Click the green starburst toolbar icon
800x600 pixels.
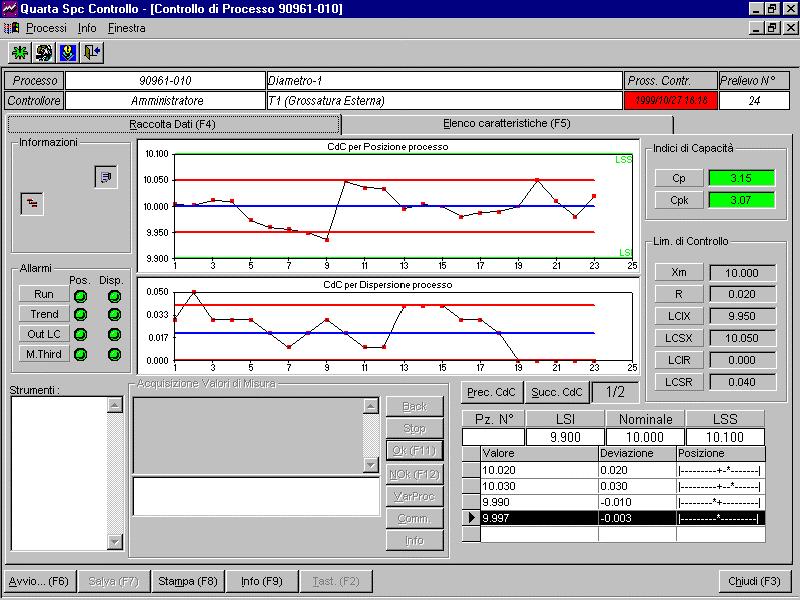[x=20, y=52]
